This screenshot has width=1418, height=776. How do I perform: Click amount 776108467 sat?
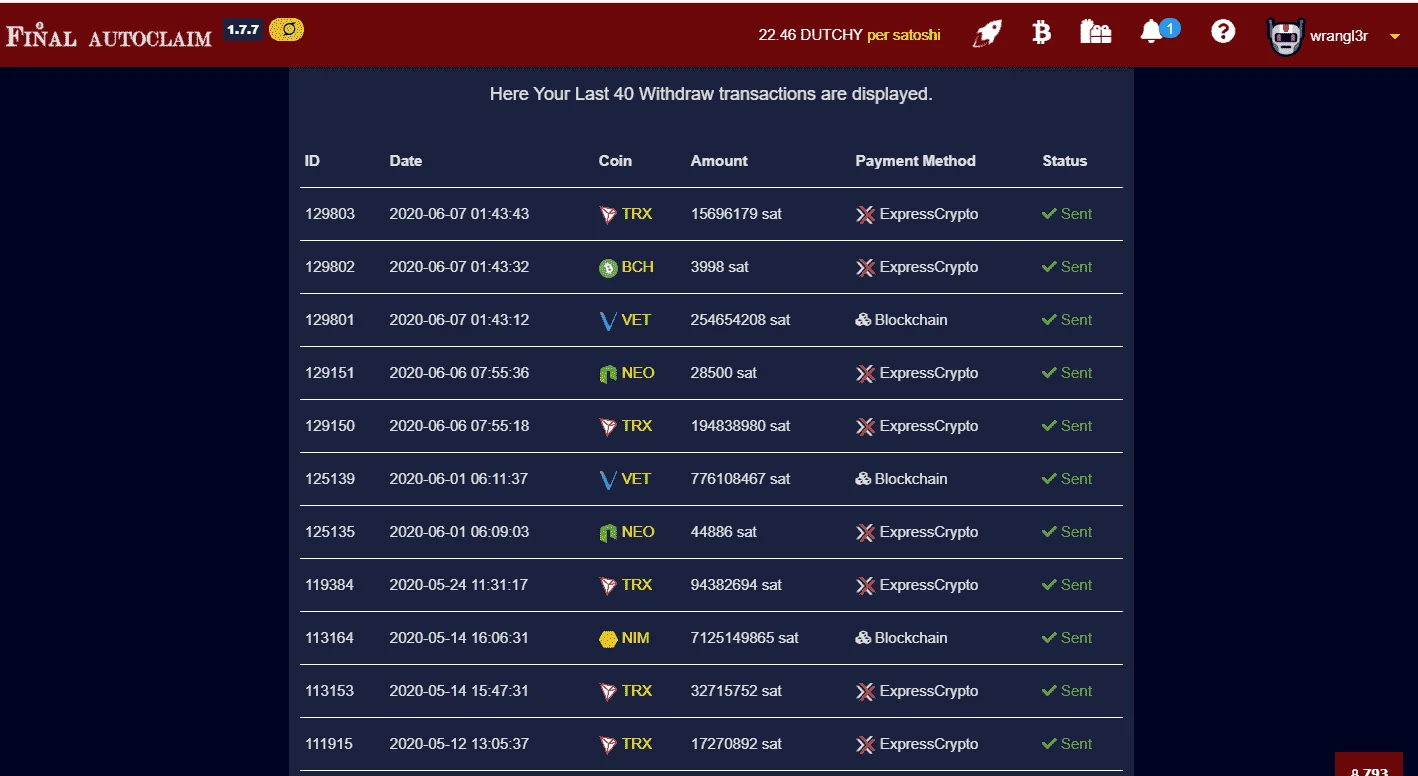point(740,479)
